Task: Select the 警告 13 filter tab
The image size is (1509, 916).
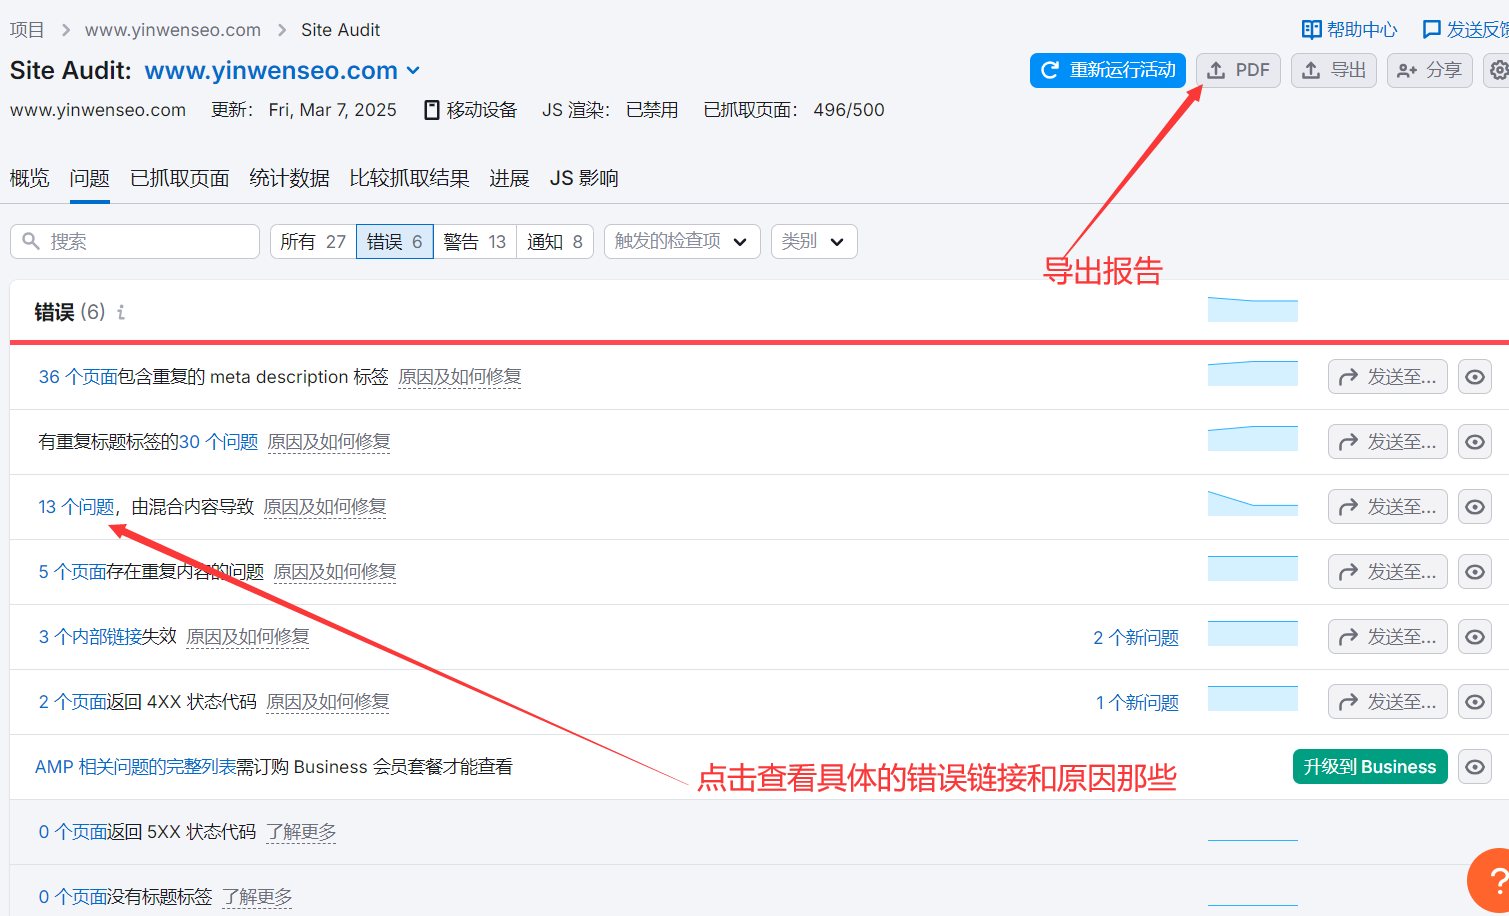Action: [x=475, y=241]
